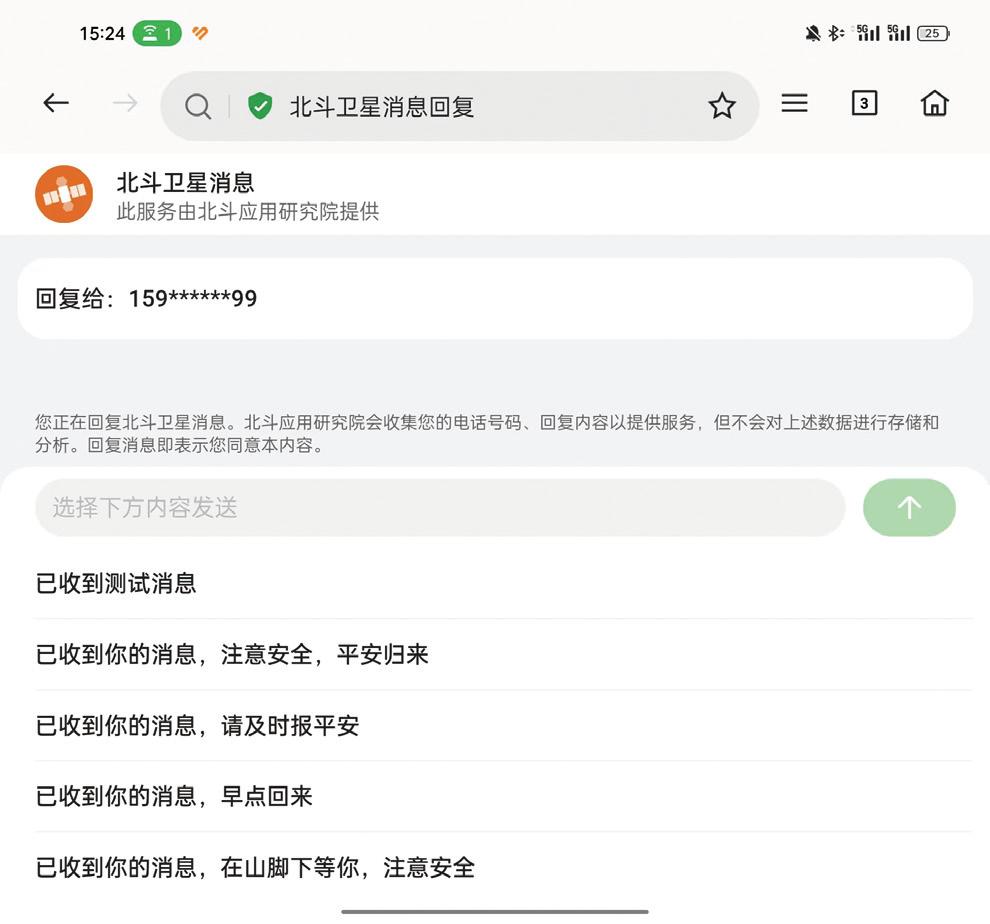The image size is (990, 924).
Task: Click the search magnifier icon
Action: 198,104
